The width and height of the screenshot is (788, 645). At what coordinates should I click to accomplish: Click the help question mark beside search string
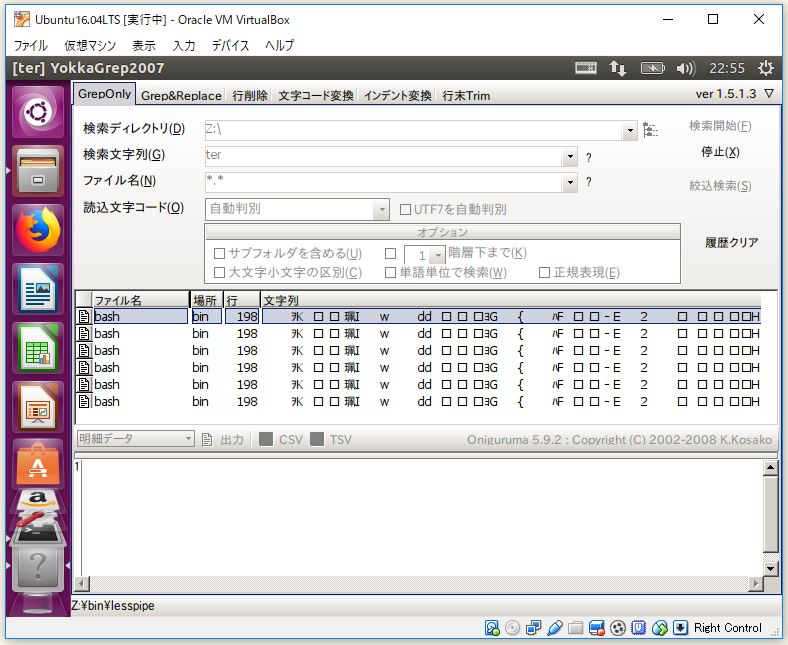tap(588, 157)
